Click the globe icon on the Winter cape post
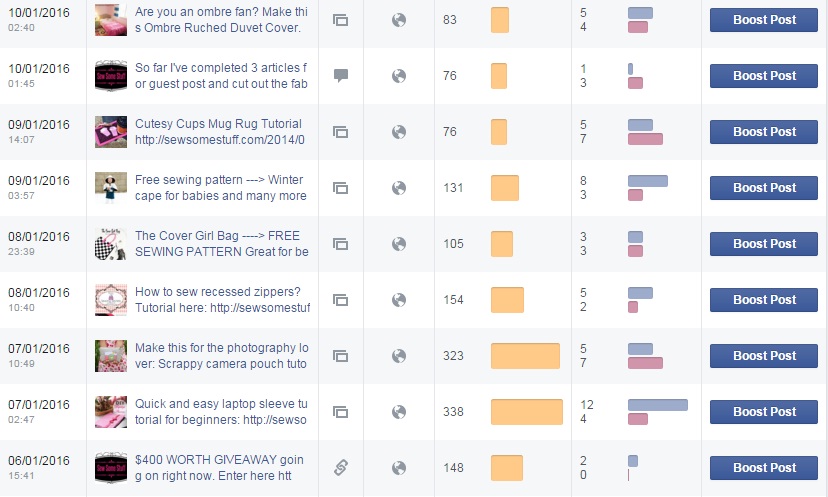 point(399,188)
